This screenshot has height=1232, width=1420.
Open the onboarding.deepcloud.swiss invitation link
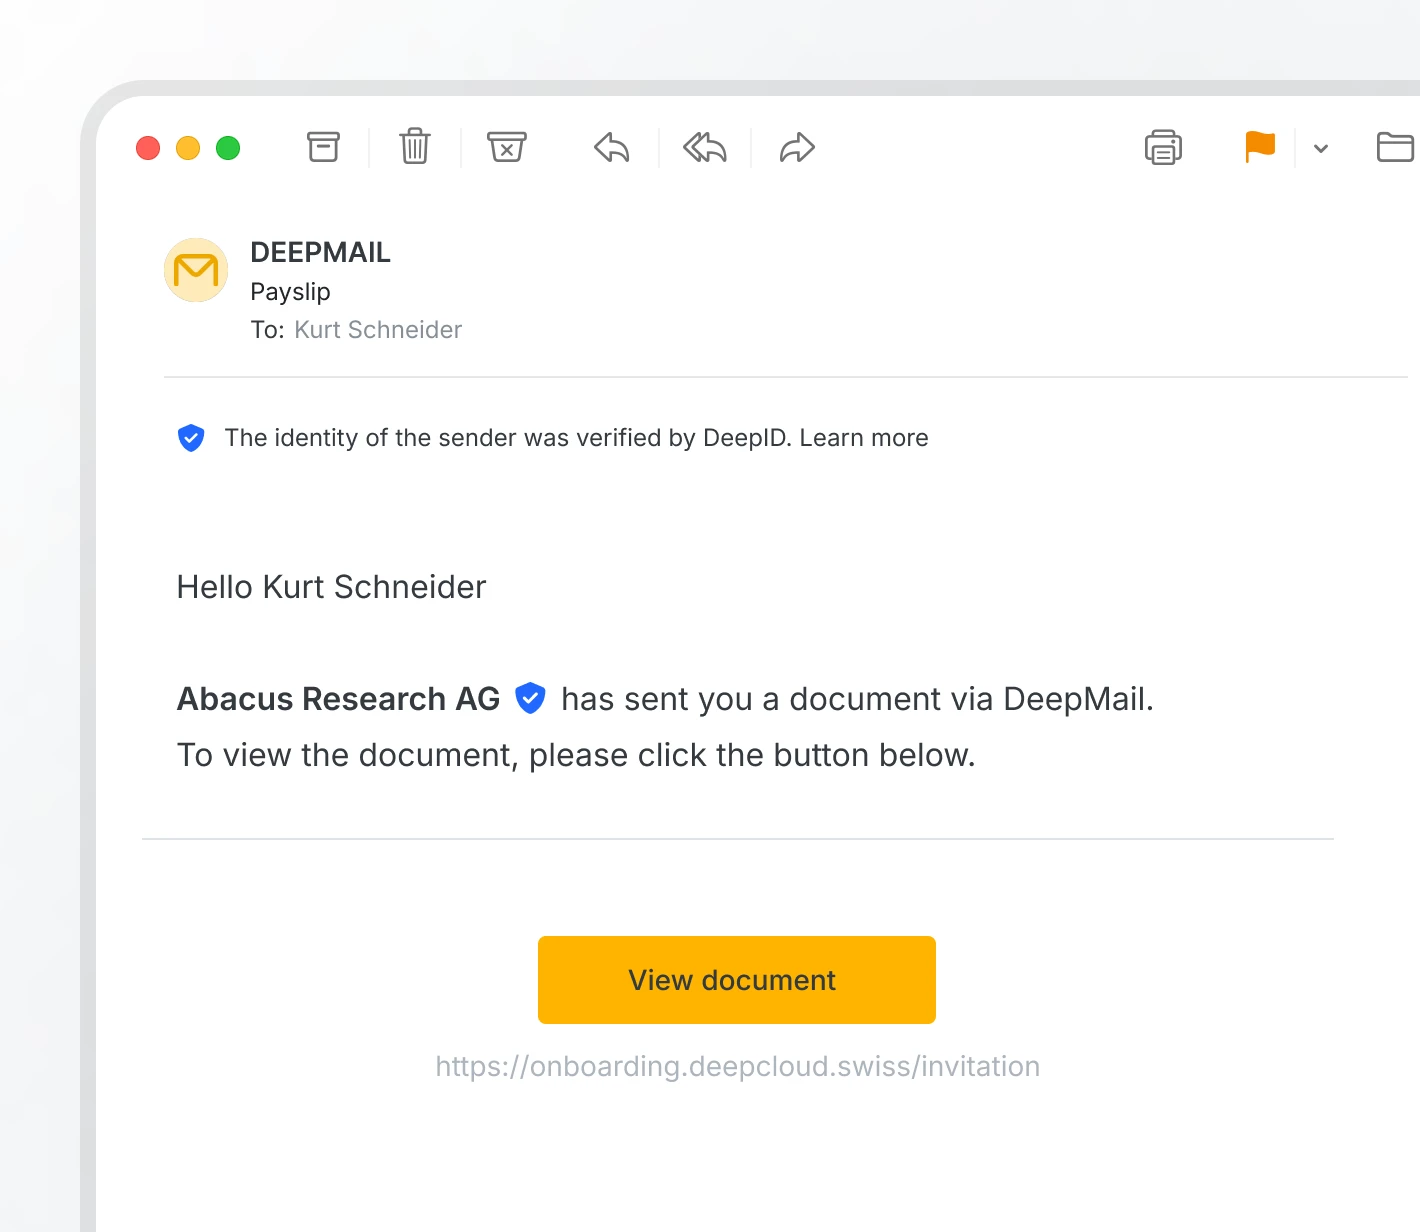738,1066
